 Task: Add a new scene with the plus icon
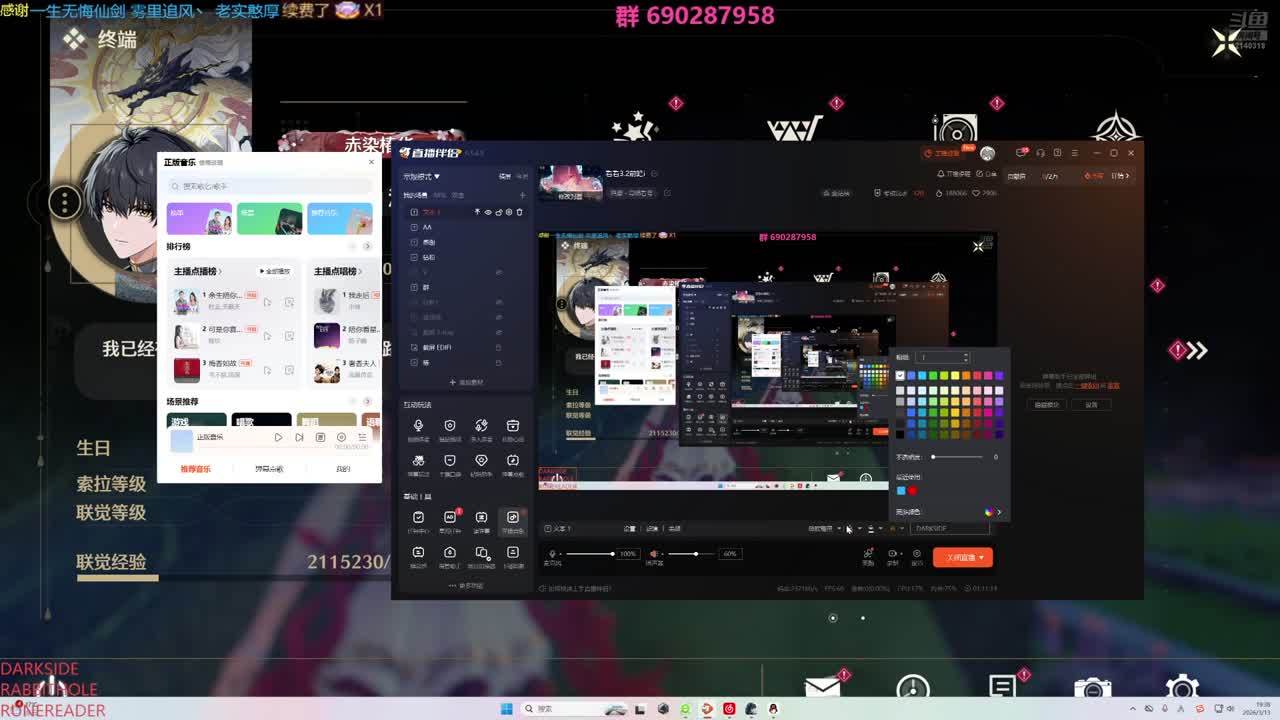coord(522,195)
